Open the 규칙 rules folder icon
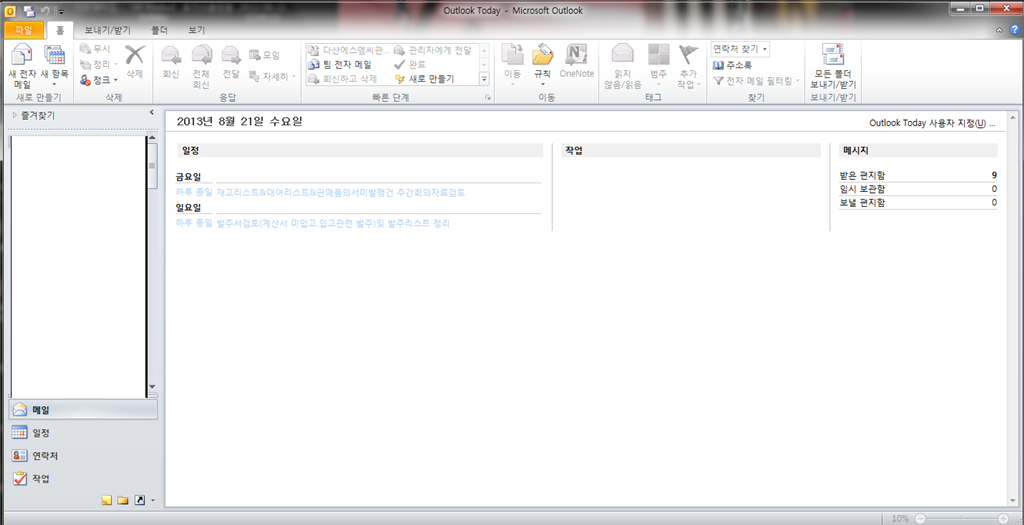 543,55
